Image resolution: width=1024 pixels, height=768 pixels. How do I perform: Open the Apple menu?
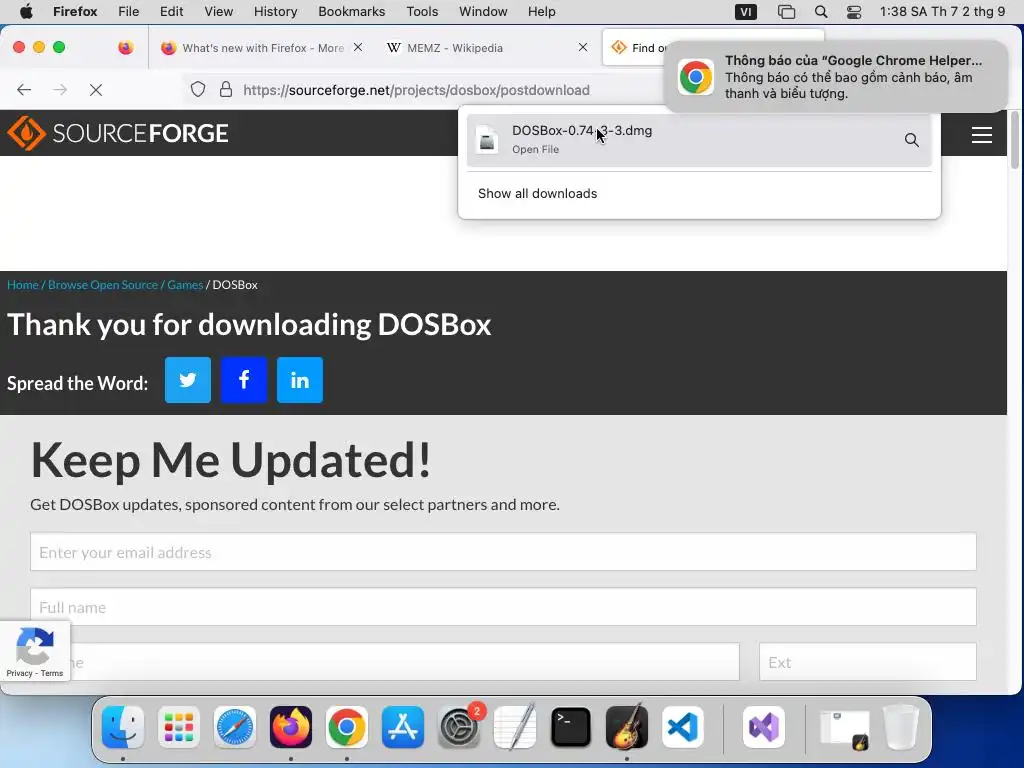click(x=26, y=12)
